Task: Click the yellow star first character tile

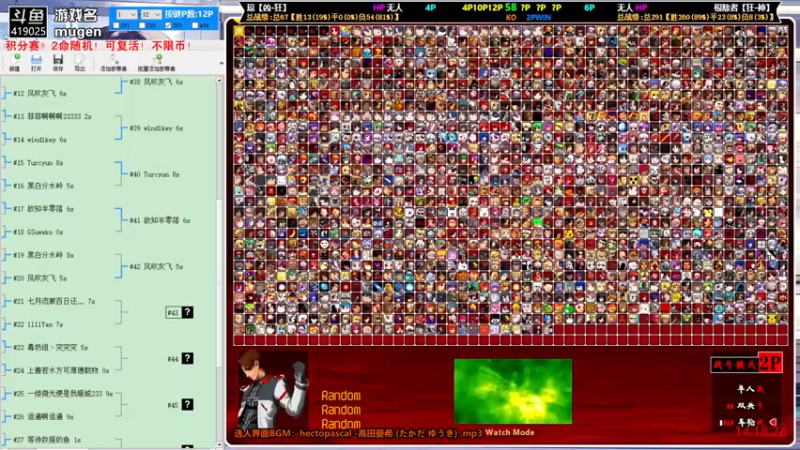Action: point(239,31)
